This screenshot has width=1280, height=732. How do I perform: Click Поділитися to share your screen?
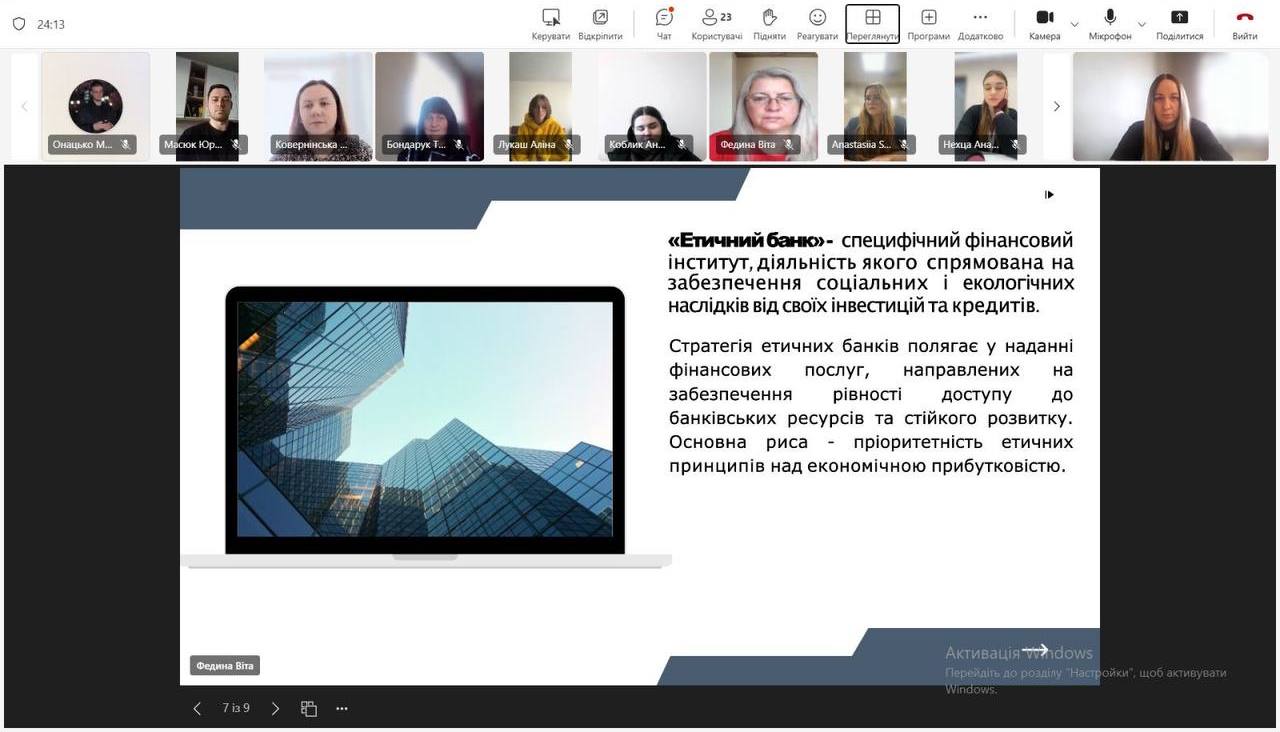[1179, 23]
